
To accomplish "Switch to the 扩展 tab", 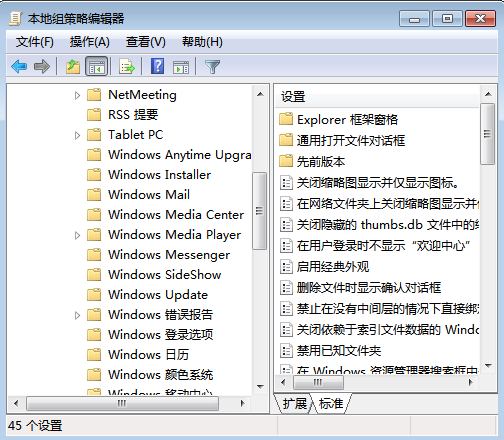I will click(294, 404).
